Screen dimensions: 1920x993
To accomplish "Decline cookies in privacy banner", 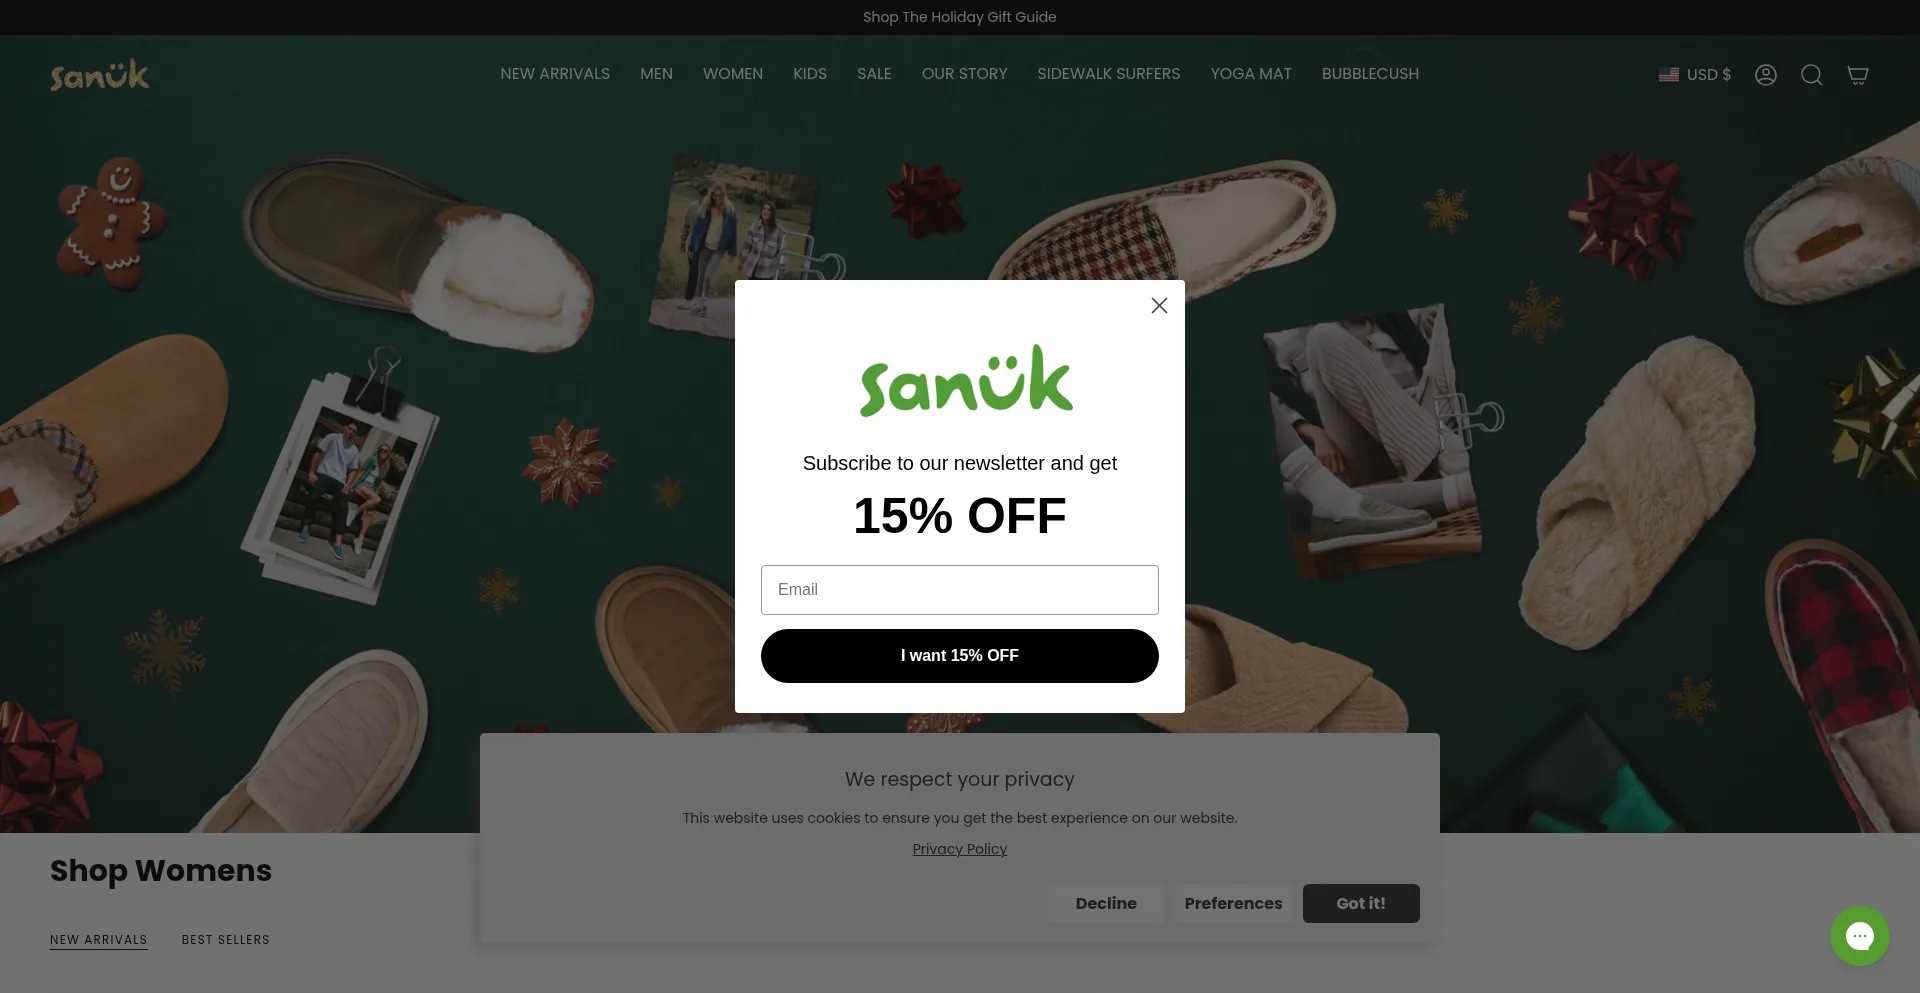I will [1106, 903].
